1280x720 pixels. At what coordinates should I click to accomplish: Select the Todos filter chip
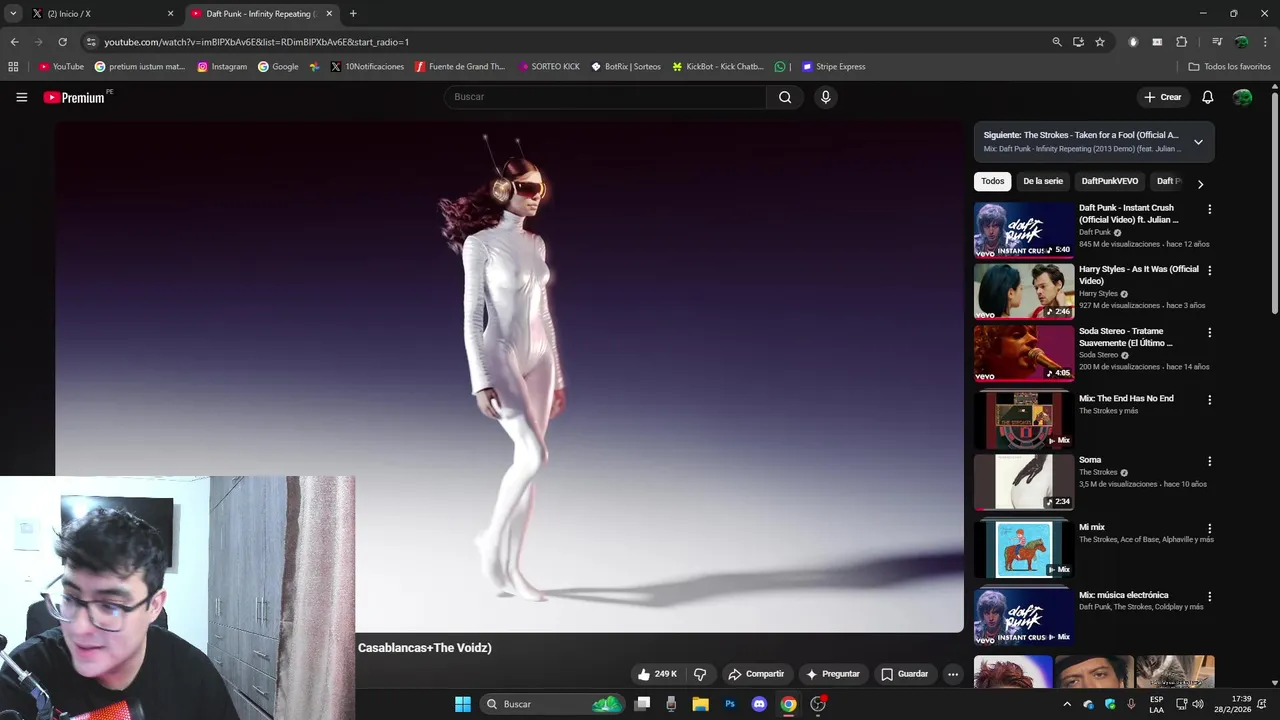[x=993, y=181]
